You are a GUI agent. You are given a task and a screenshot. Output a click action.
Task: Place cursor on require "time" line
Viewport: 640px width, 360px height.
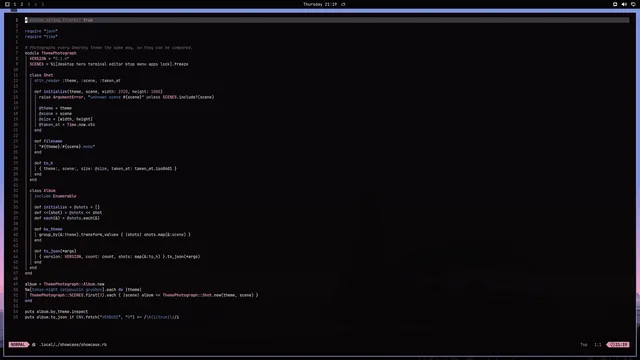click(x=41, y=37)
